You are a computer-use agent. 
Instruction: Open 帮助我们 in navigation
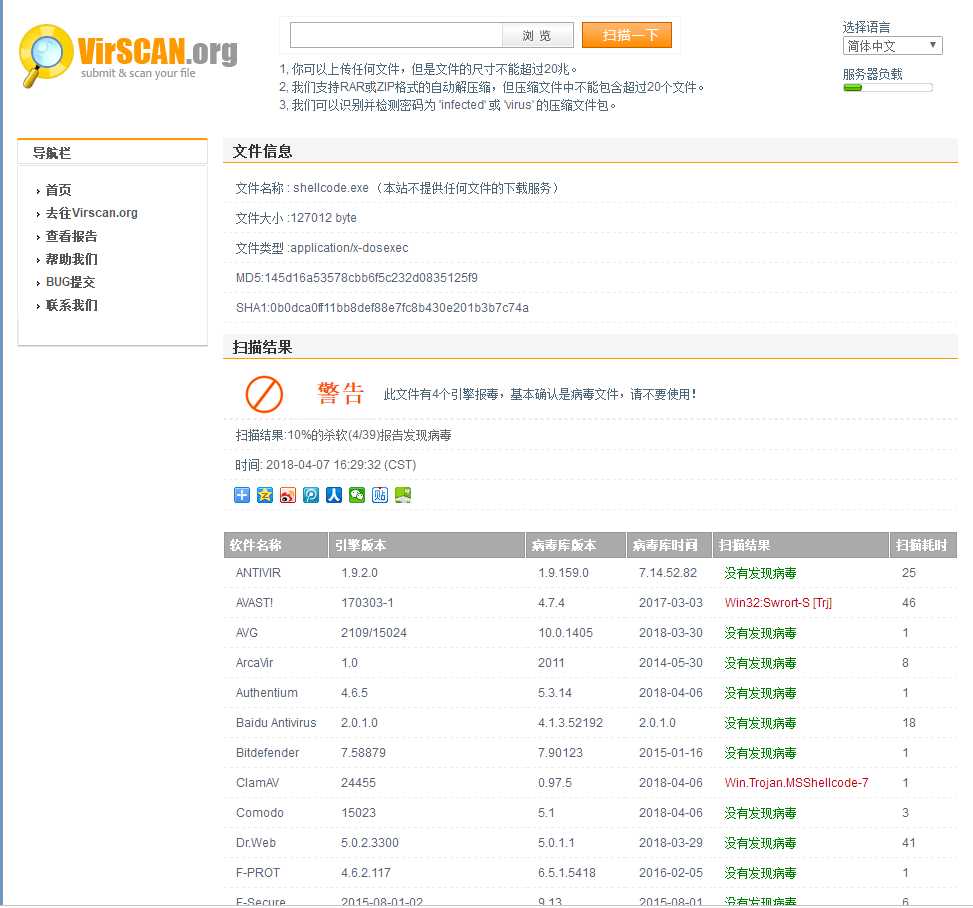(x=71, y=259)
